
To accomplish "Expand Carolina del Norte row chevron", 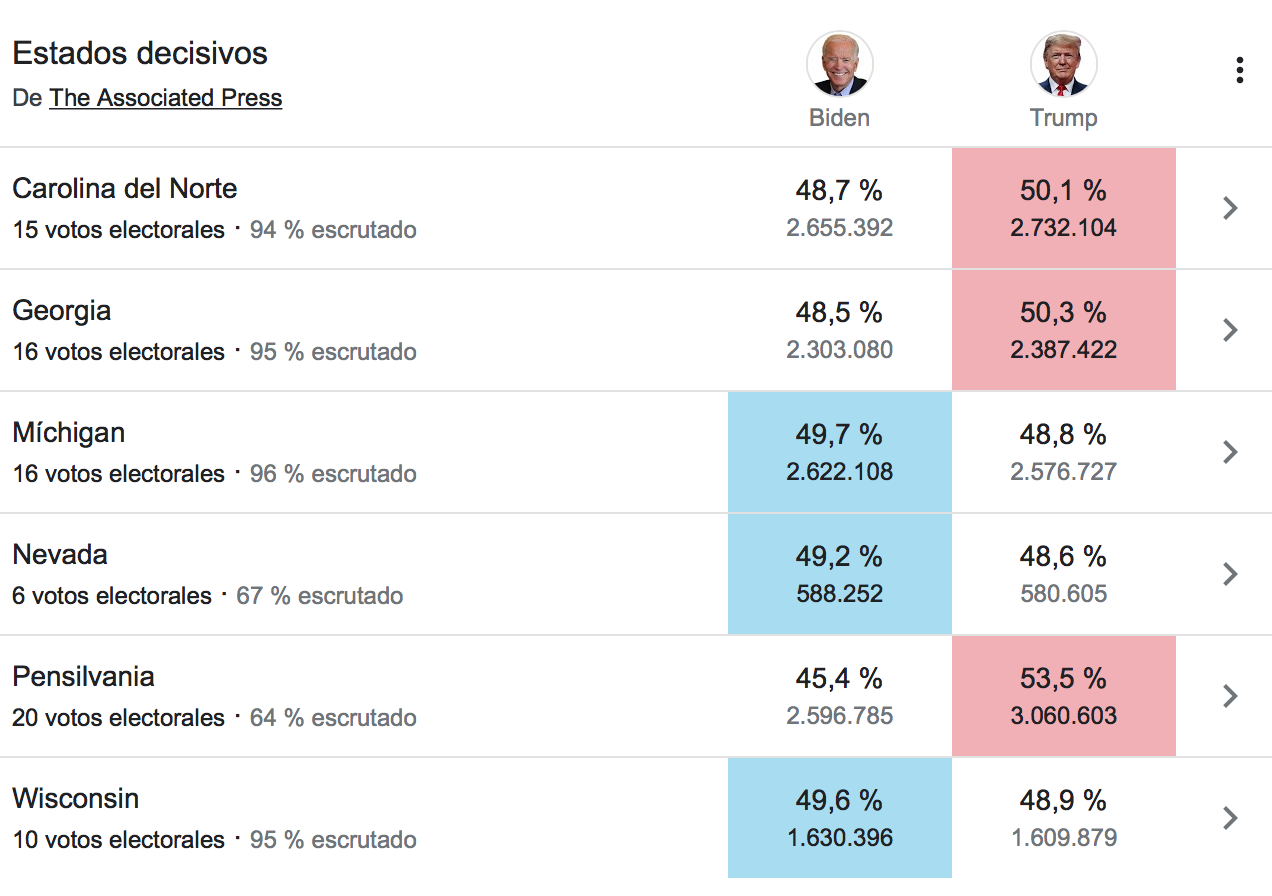I will pos(1231,208).
